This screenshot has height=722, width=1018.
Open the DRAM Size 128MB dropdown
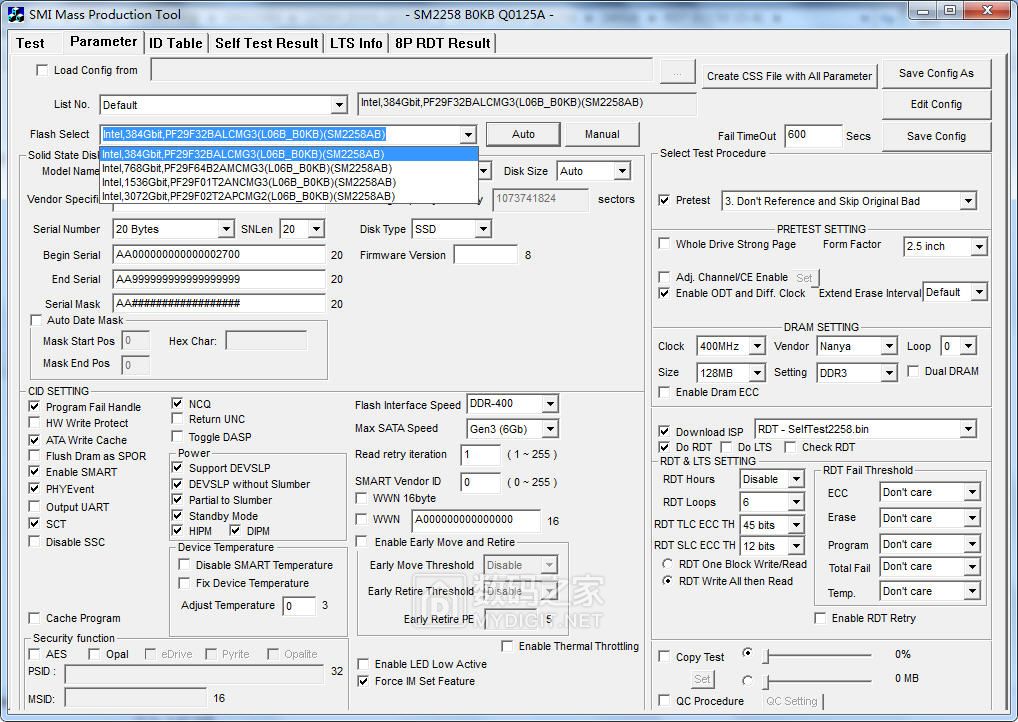tap(757, 373)
